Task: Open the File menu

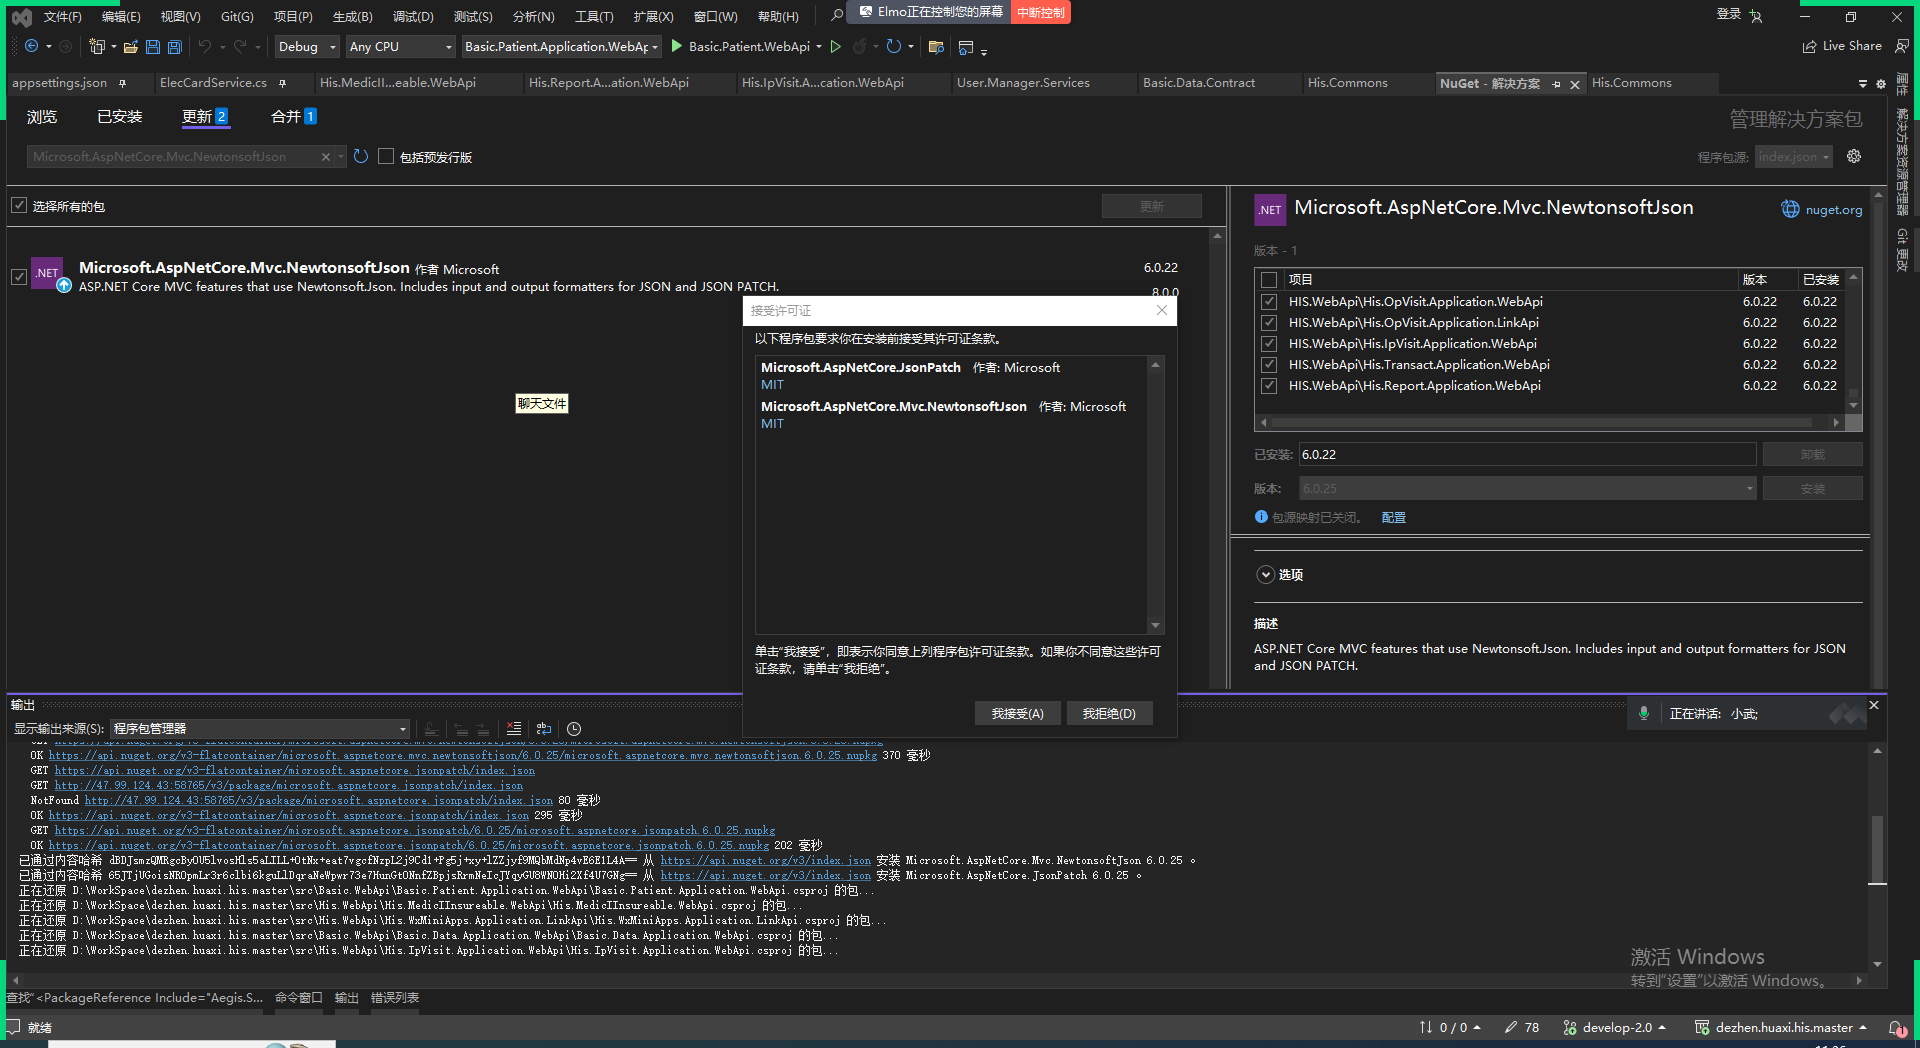Action: point(63,16)
